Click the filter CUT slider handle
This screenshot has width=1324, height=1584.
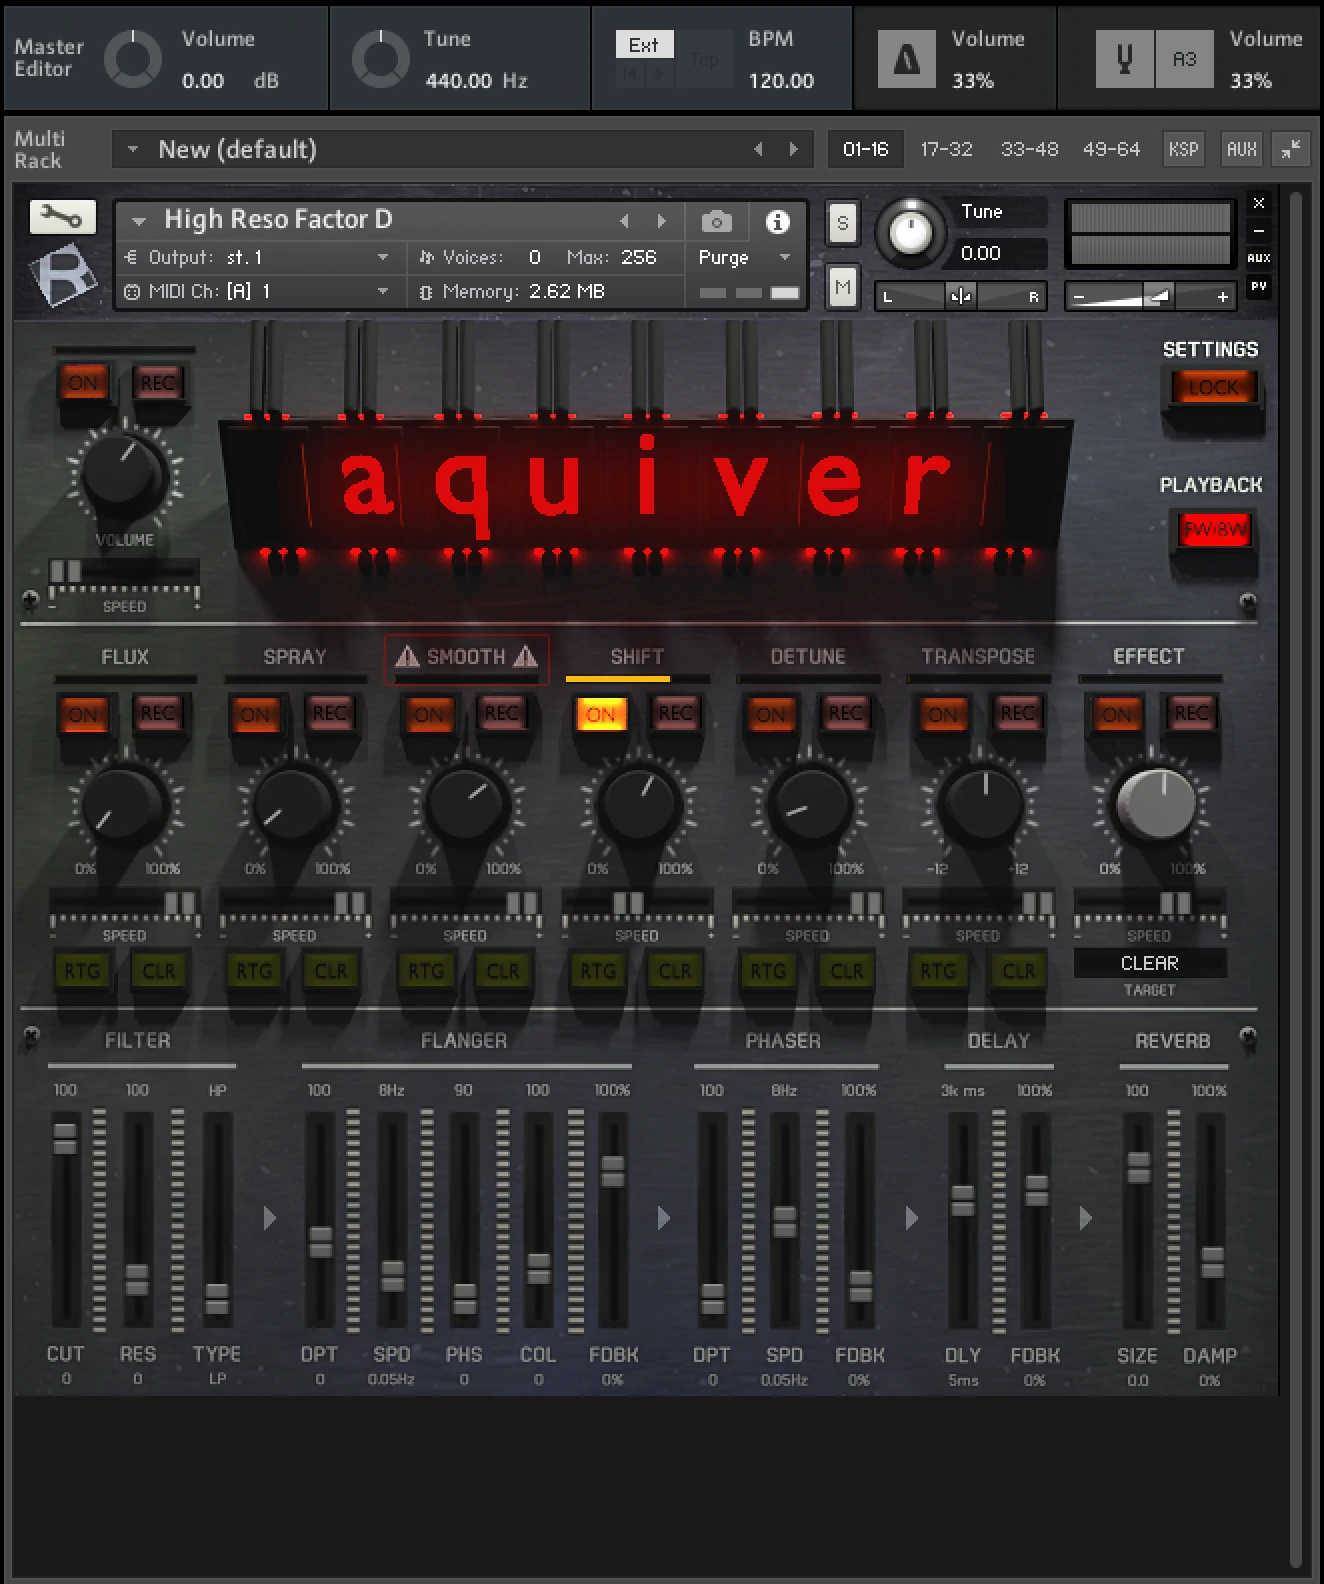click(x=65, y=1138)
